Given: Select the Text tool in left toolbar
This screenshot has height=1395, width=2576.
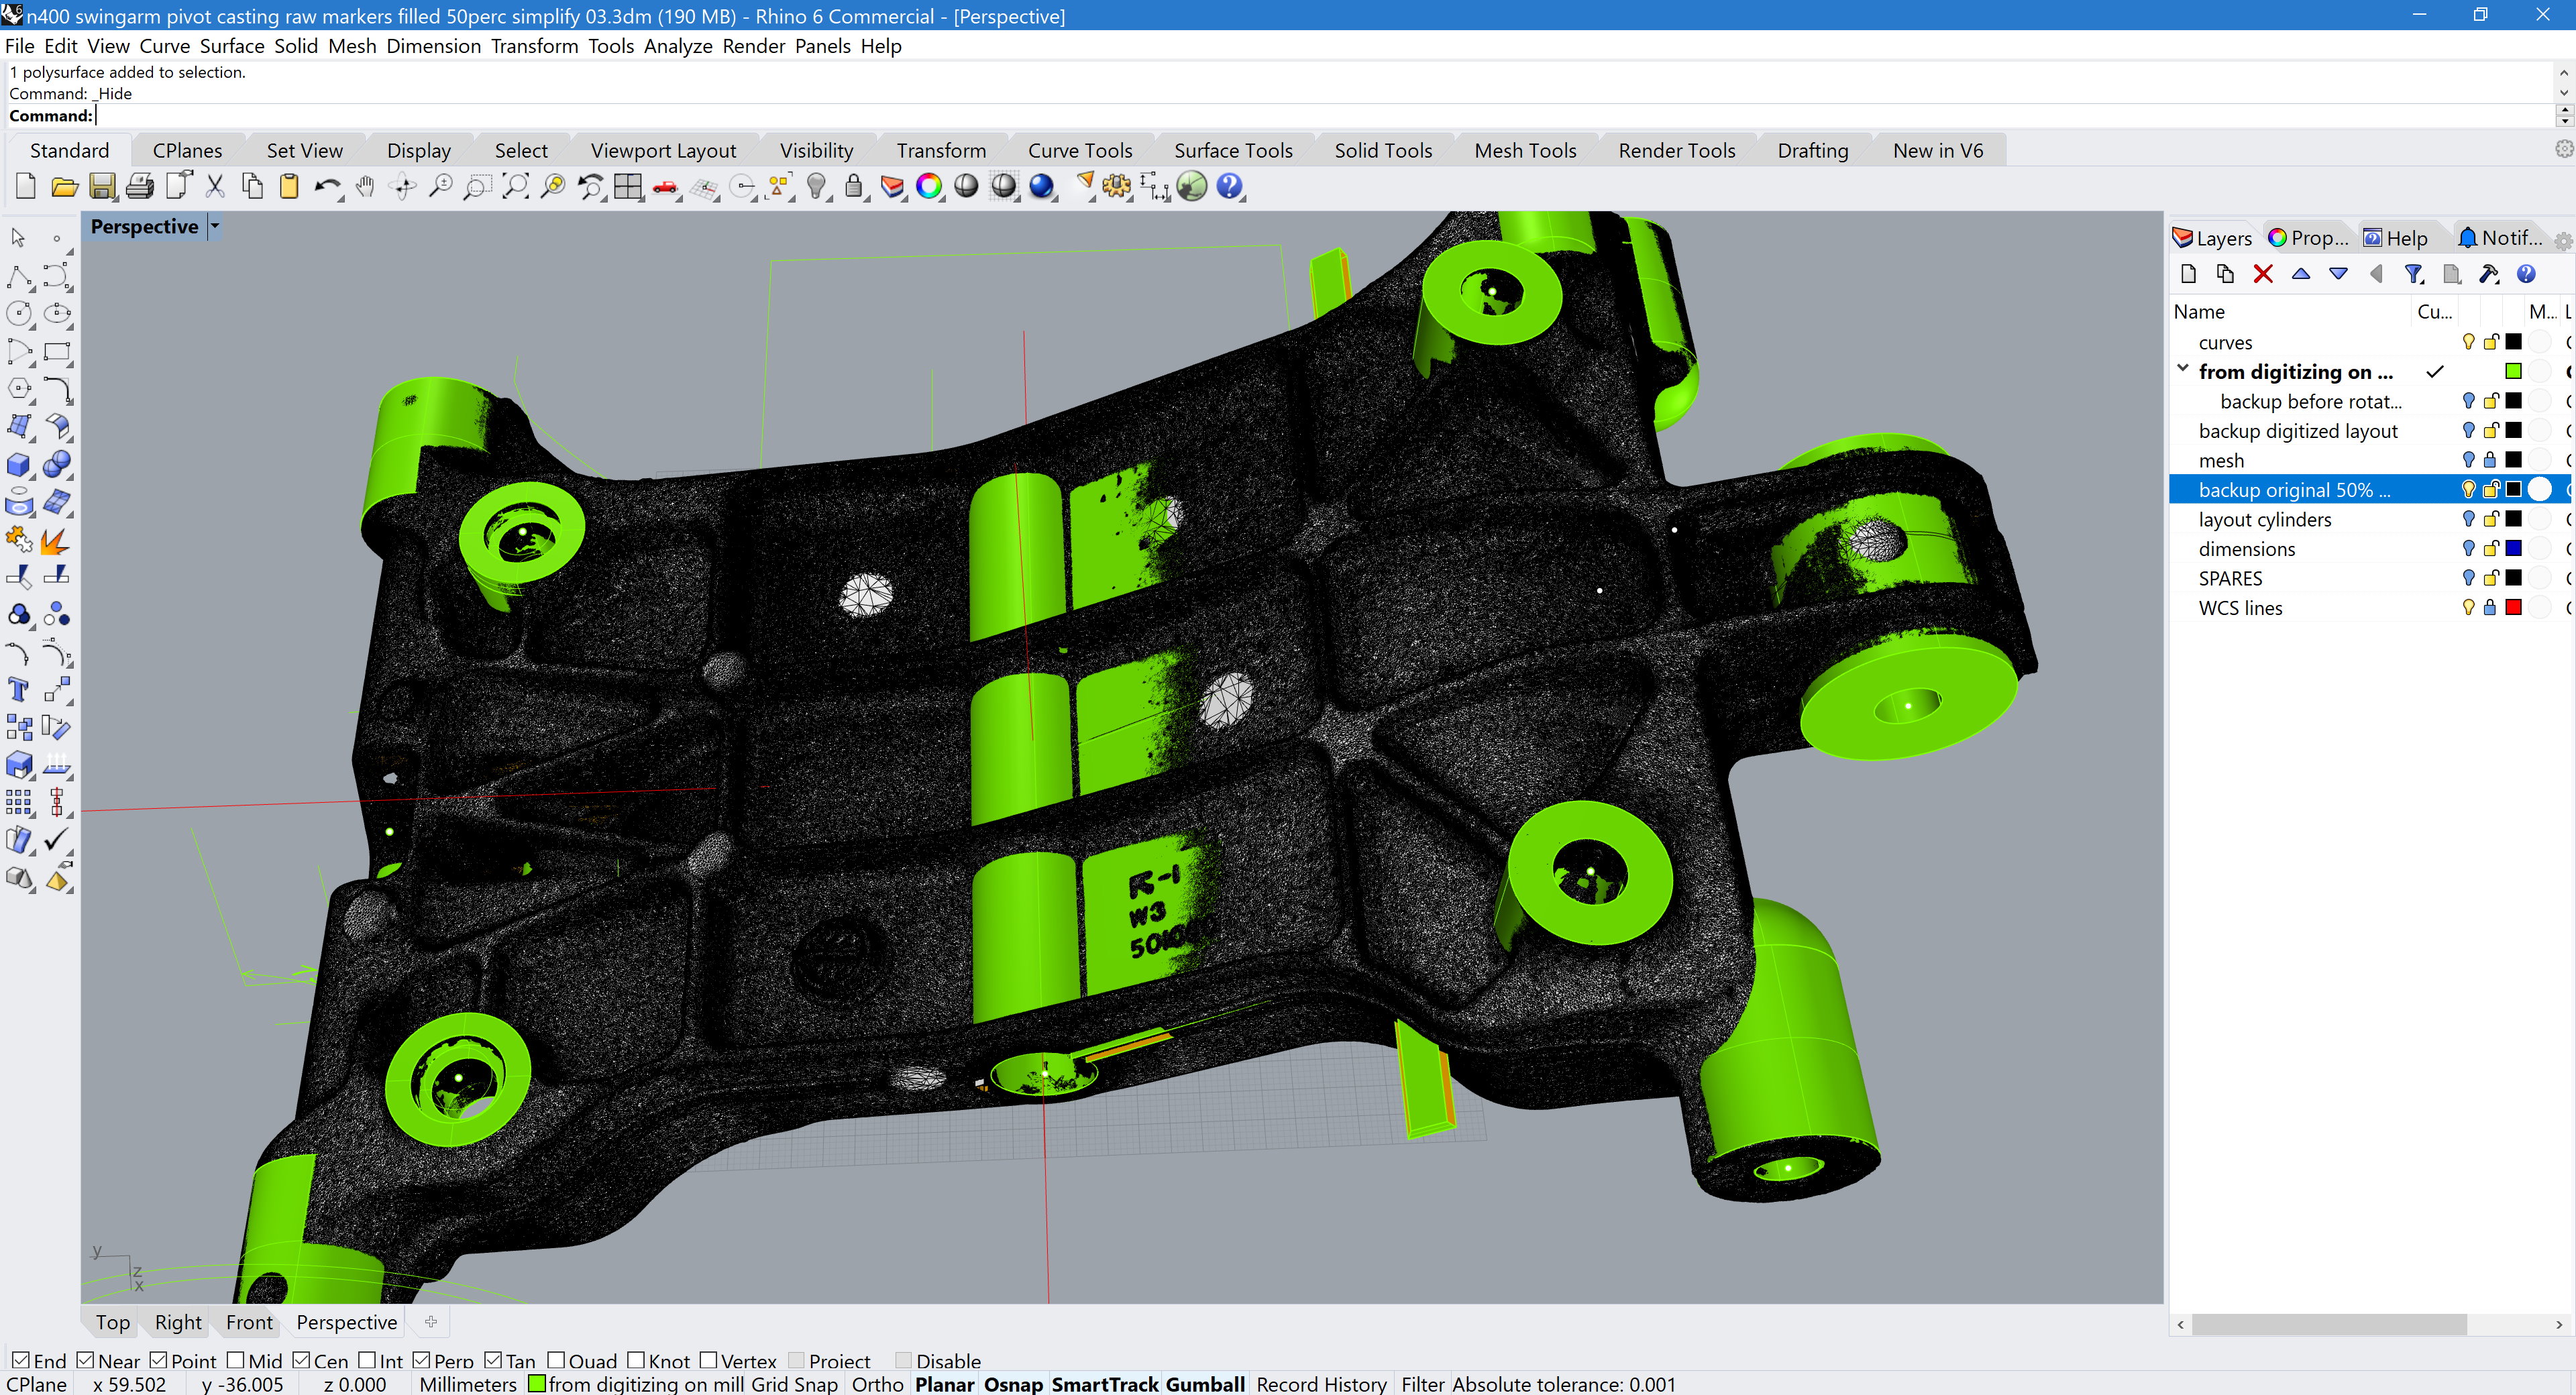Looking at the screenshot, I should coord(18,690).
